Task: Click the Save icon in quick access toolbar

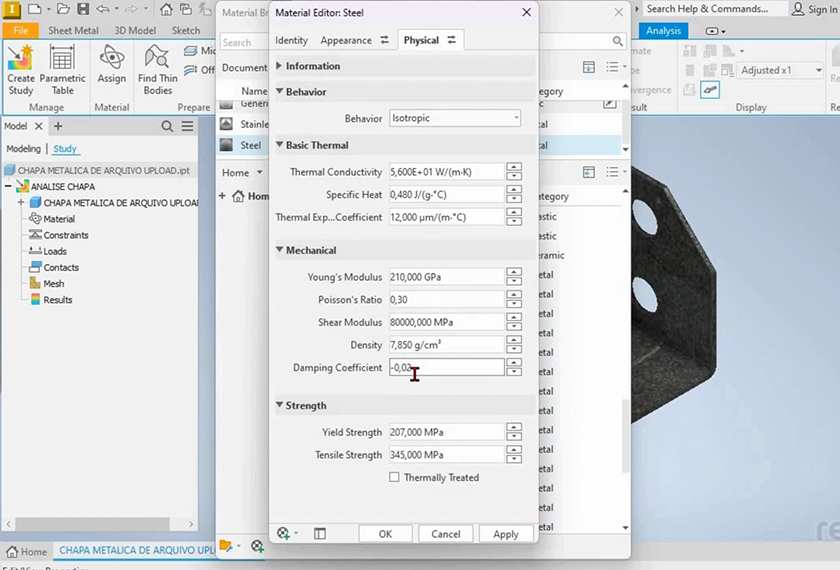Action: pyautogui.click(x=82, y=9)
